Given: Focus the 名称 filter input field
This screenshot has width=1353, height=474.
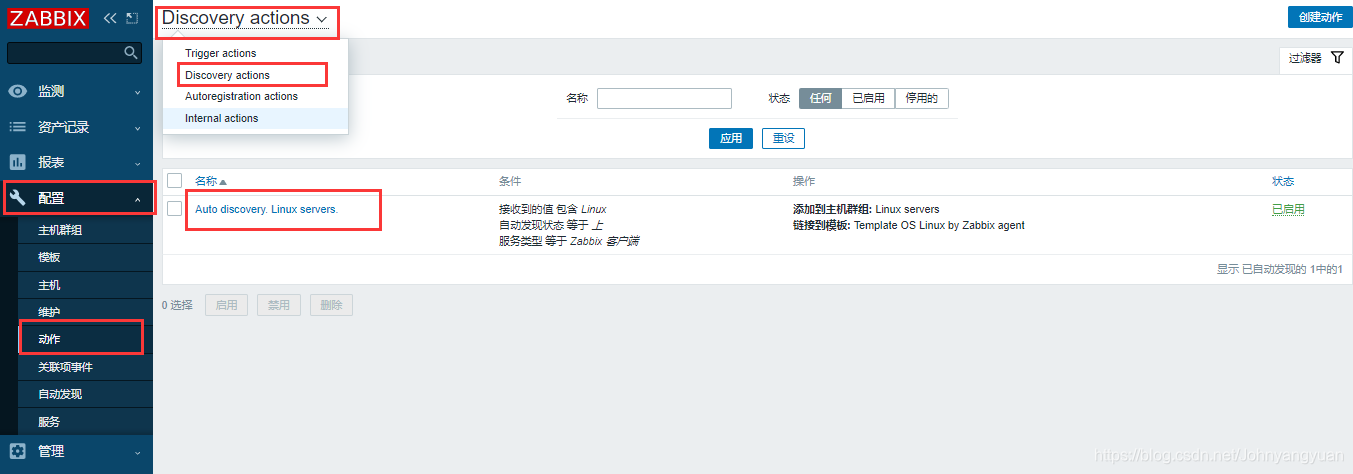Looking at the screenshot, I should tap(664, 98).
